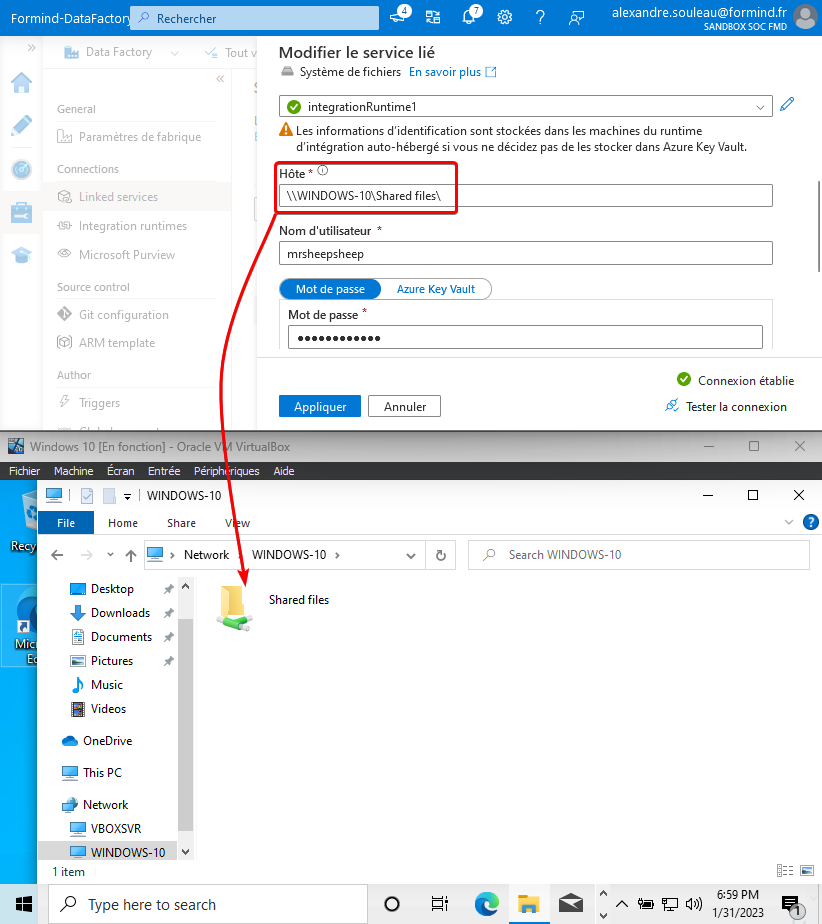Open the Author pencil icon in sidebar
The width and height of the screenshot is (822, 924).
tap(21, 126)
